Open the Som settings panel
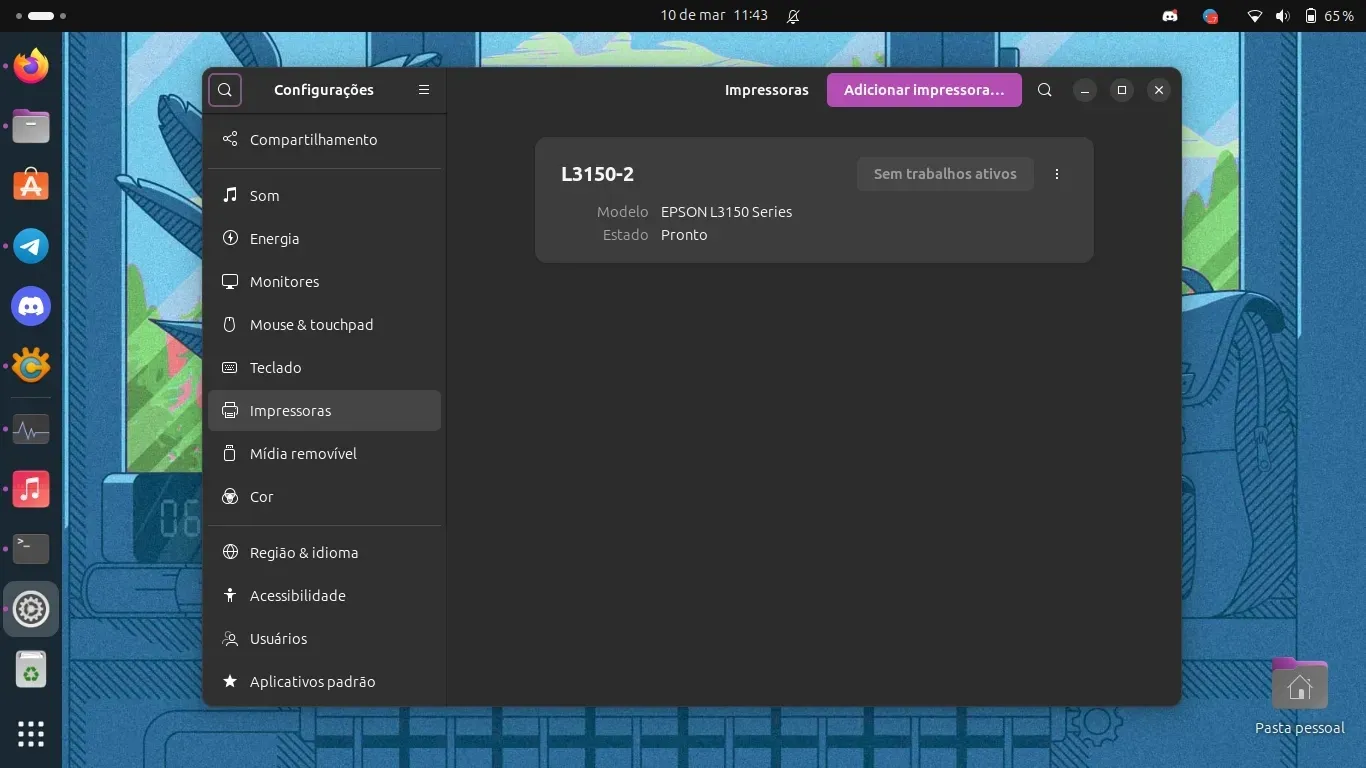Image resolution: width=1366 pixels, height=768 pixels. [x=264, y=196]
